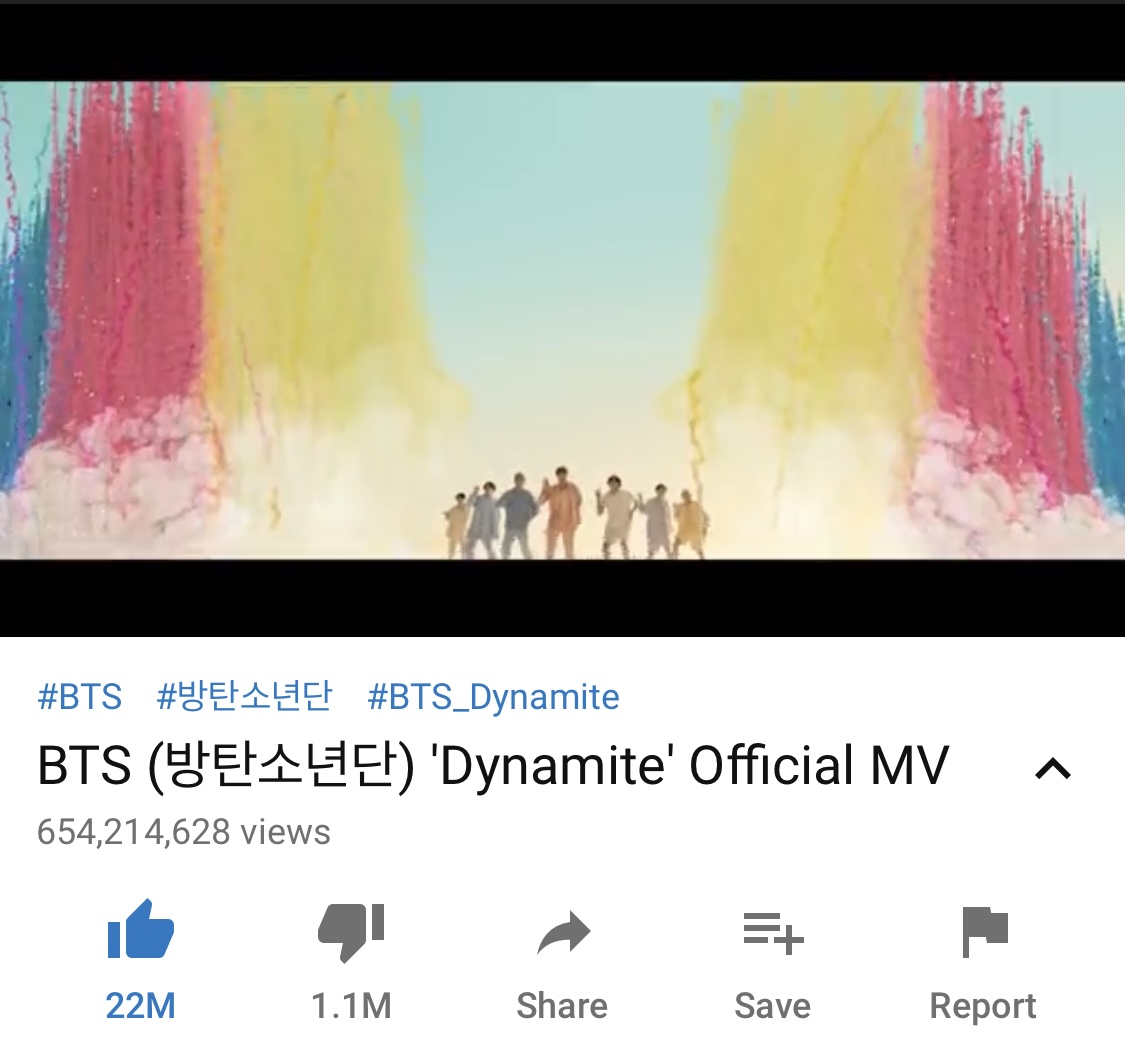Viewport: 1125px width, 1051px height.
Task: Open the #BTS_Dynamite hashtag link
Action: coord(494,697)
